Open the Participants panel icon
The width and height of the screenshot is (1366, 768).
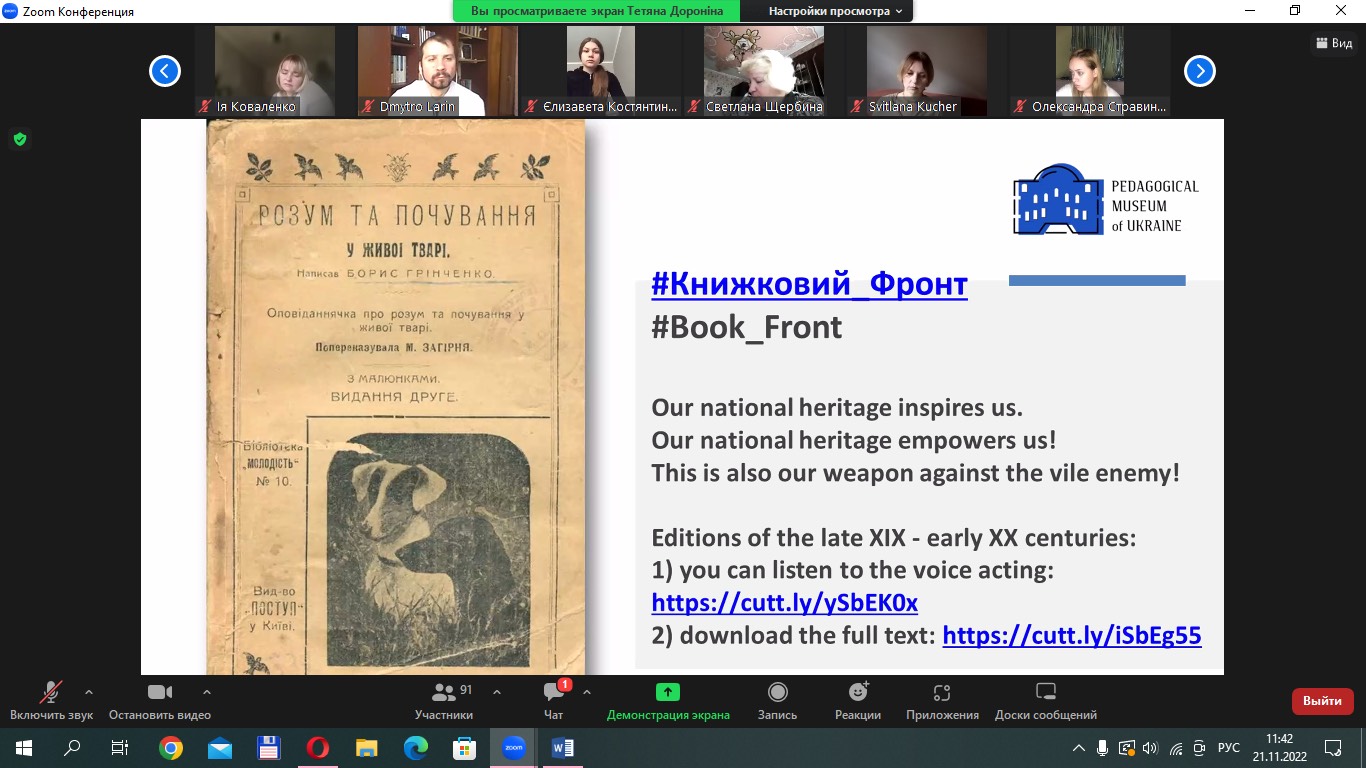coord(443,693)
